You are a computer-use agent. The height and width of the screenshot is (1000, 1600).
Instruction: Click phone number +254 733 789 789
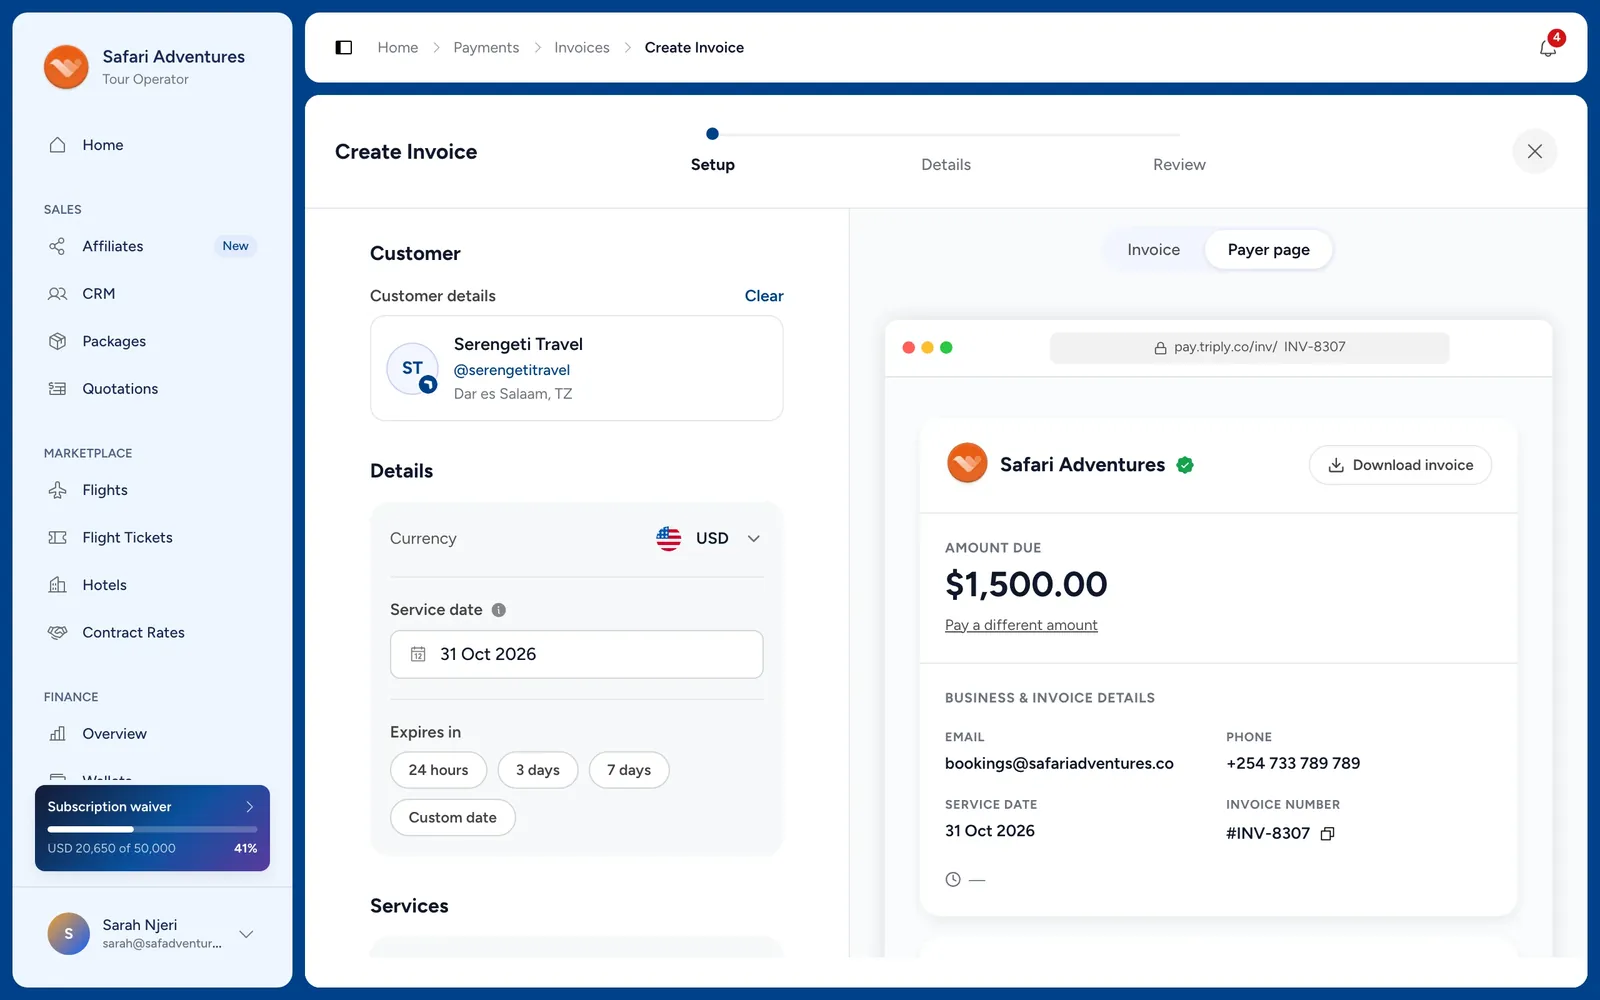1293,764
